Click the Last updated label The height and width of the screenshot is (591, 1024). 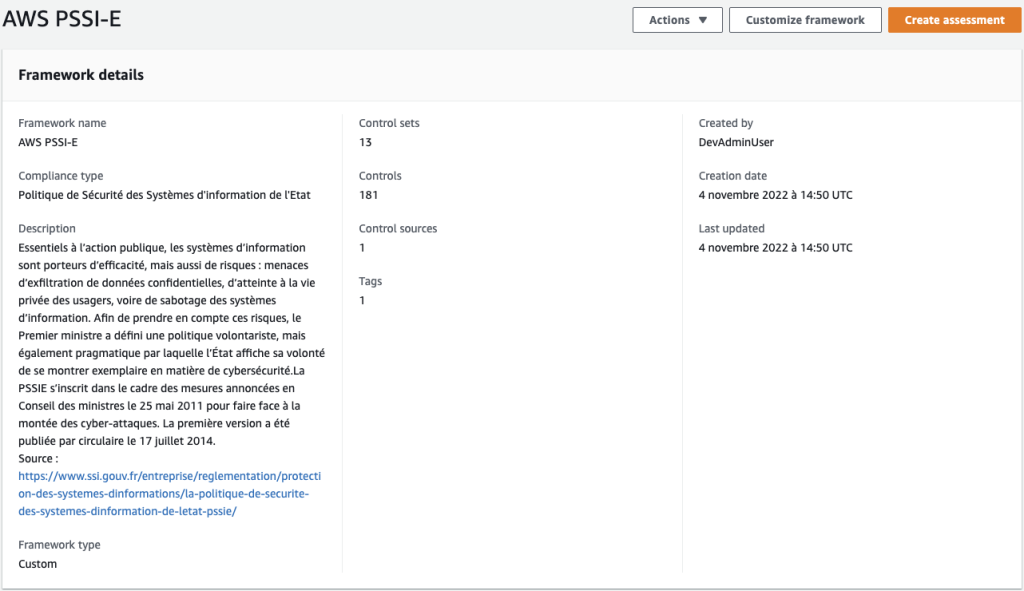click(x=731, y=229)
